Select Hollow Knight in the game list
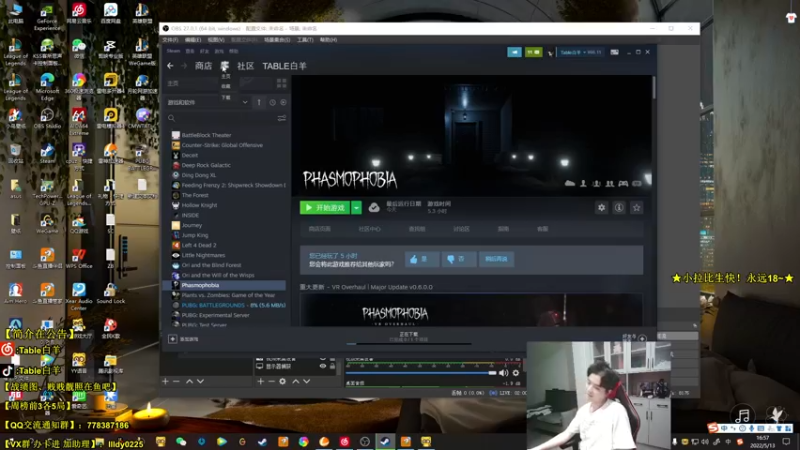The height and width of the screenshot is (450, 800). pos(199,205)
